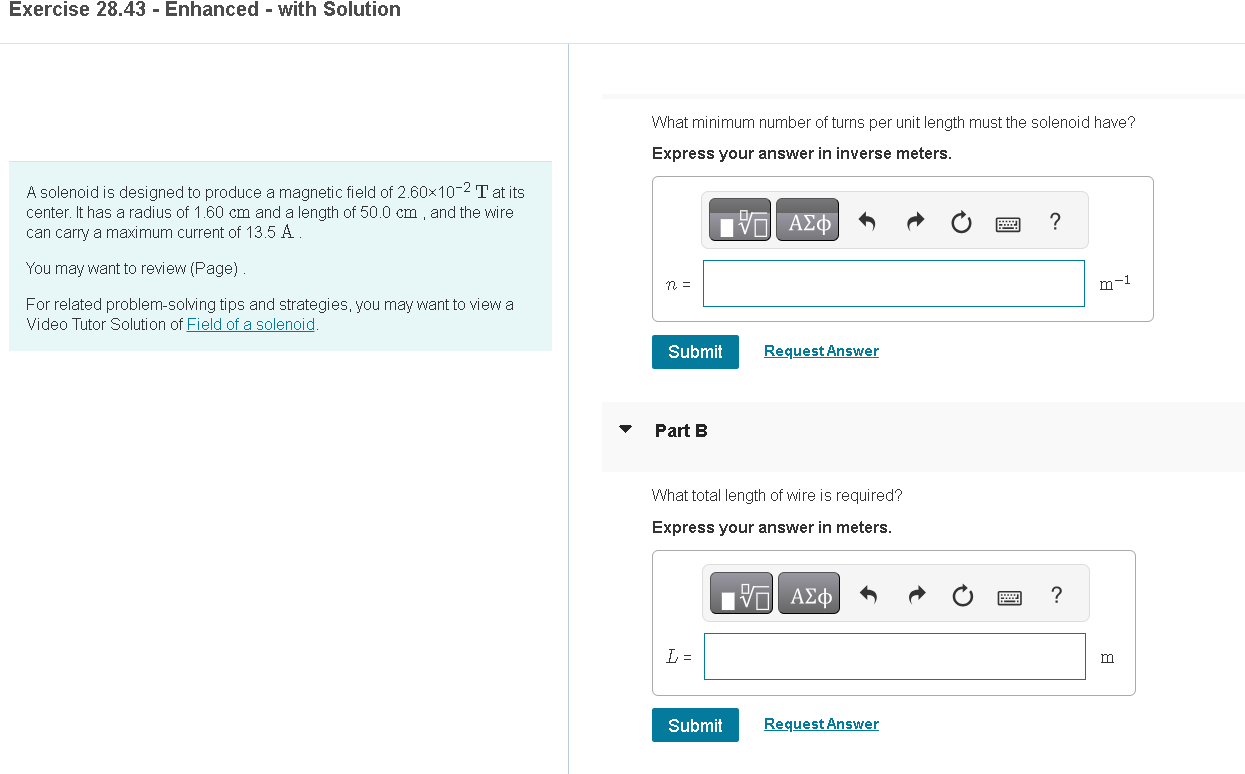Click the redo arrow in Part A toolbar
The width and height of the screenshot is (1245, 774).
click(914, 222)
